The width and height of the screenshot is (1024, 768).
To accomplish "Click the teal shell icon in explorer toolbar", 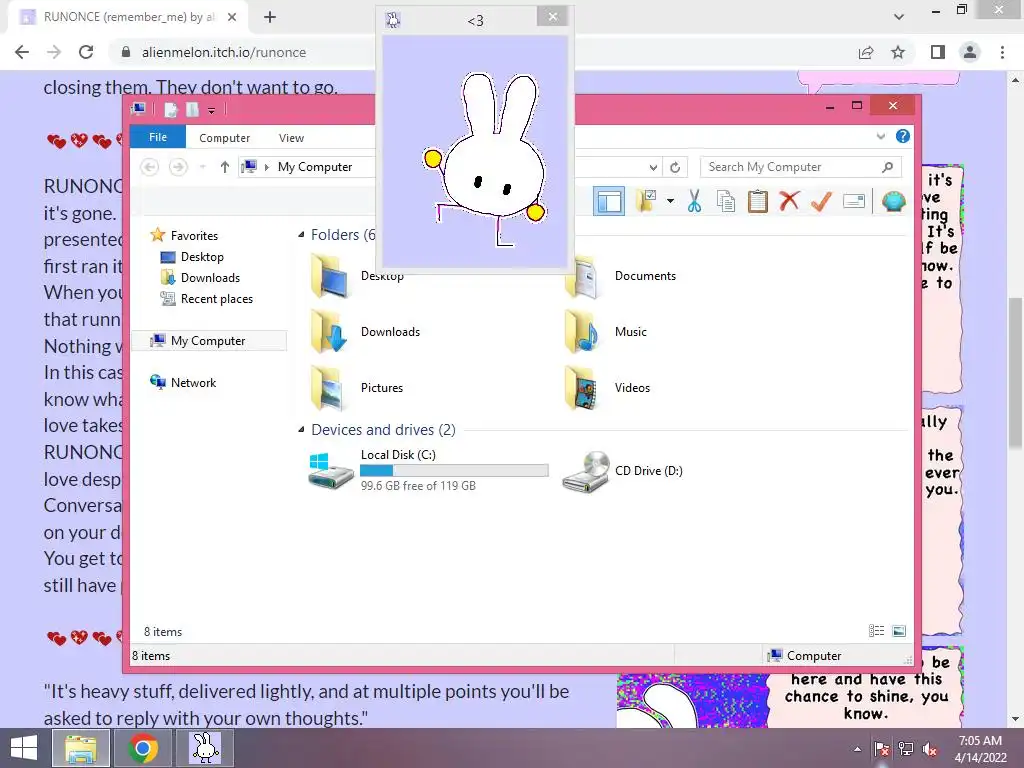I will point(893,201).
